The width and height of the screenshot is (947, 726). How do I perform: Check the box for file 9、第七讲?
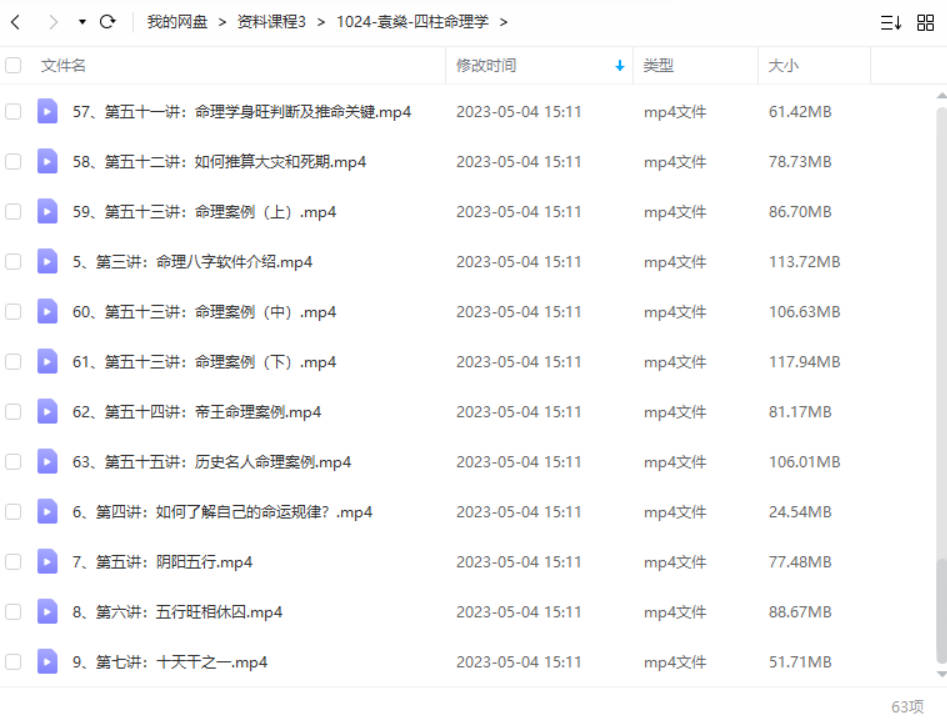tap(13, 662)
